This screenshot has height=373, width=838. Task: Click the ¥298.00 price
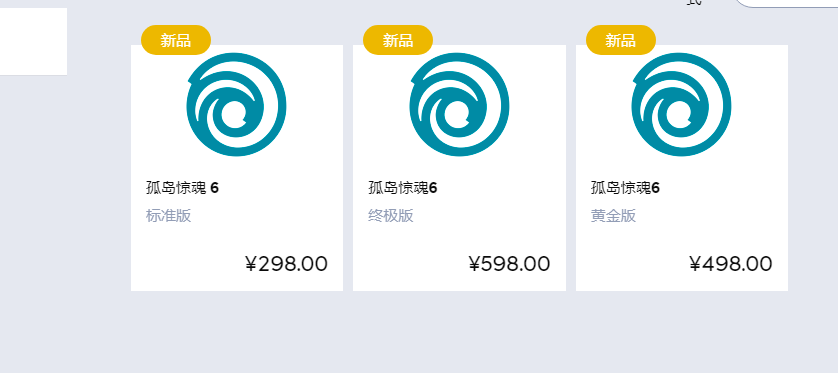[x=286, y=264]
